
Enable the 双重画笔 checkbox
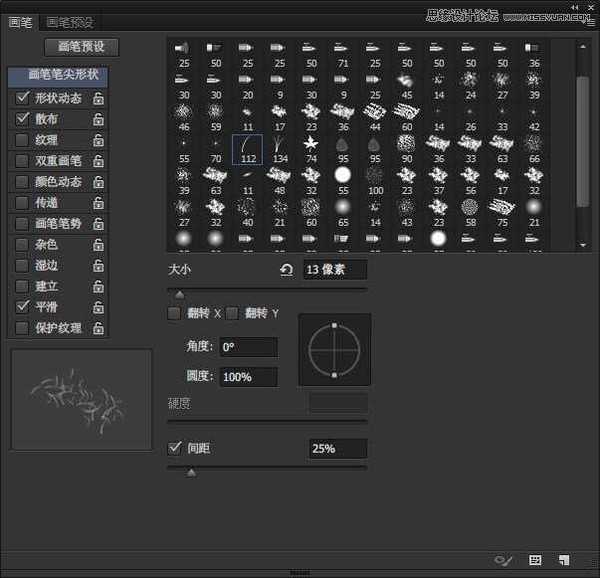pyautogui.click(x=23, y=161)
